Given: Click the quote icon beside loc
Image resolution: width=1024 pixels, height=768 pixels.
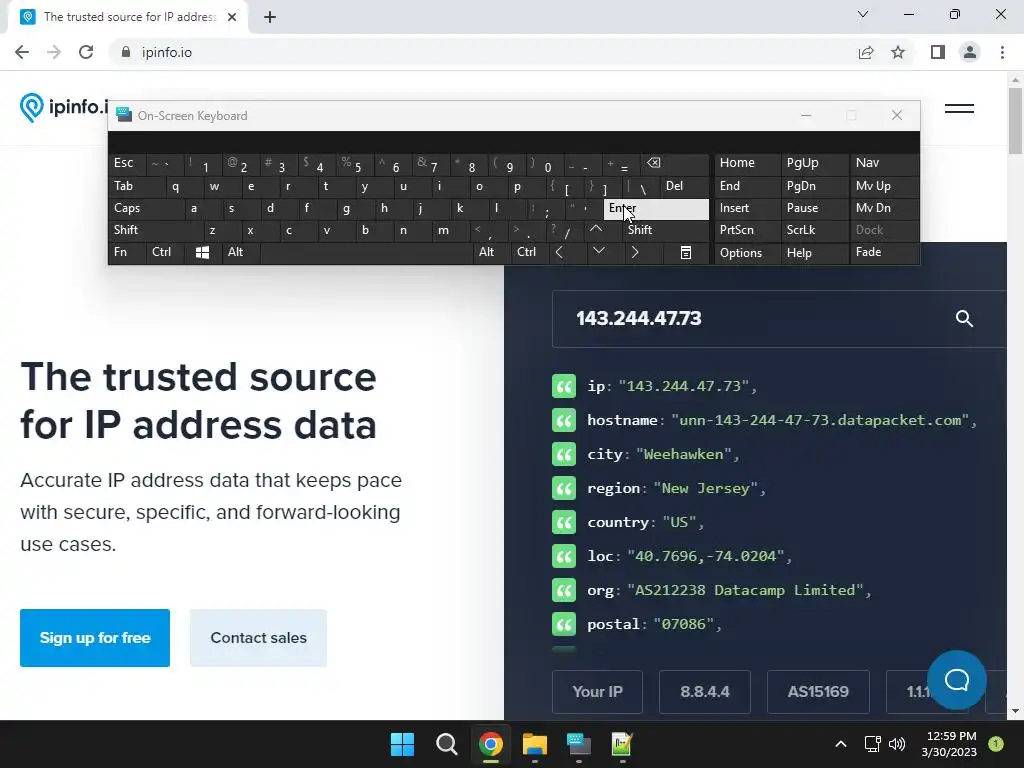Looking at the screenshot, I should 564,556.
